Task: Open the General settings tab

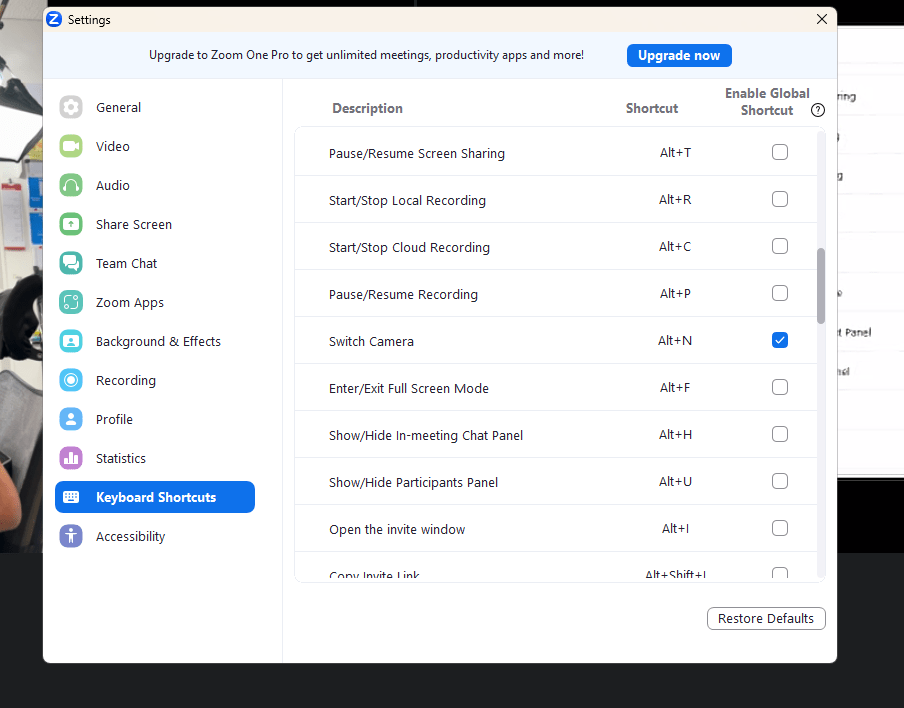Action: pos(155,107)
